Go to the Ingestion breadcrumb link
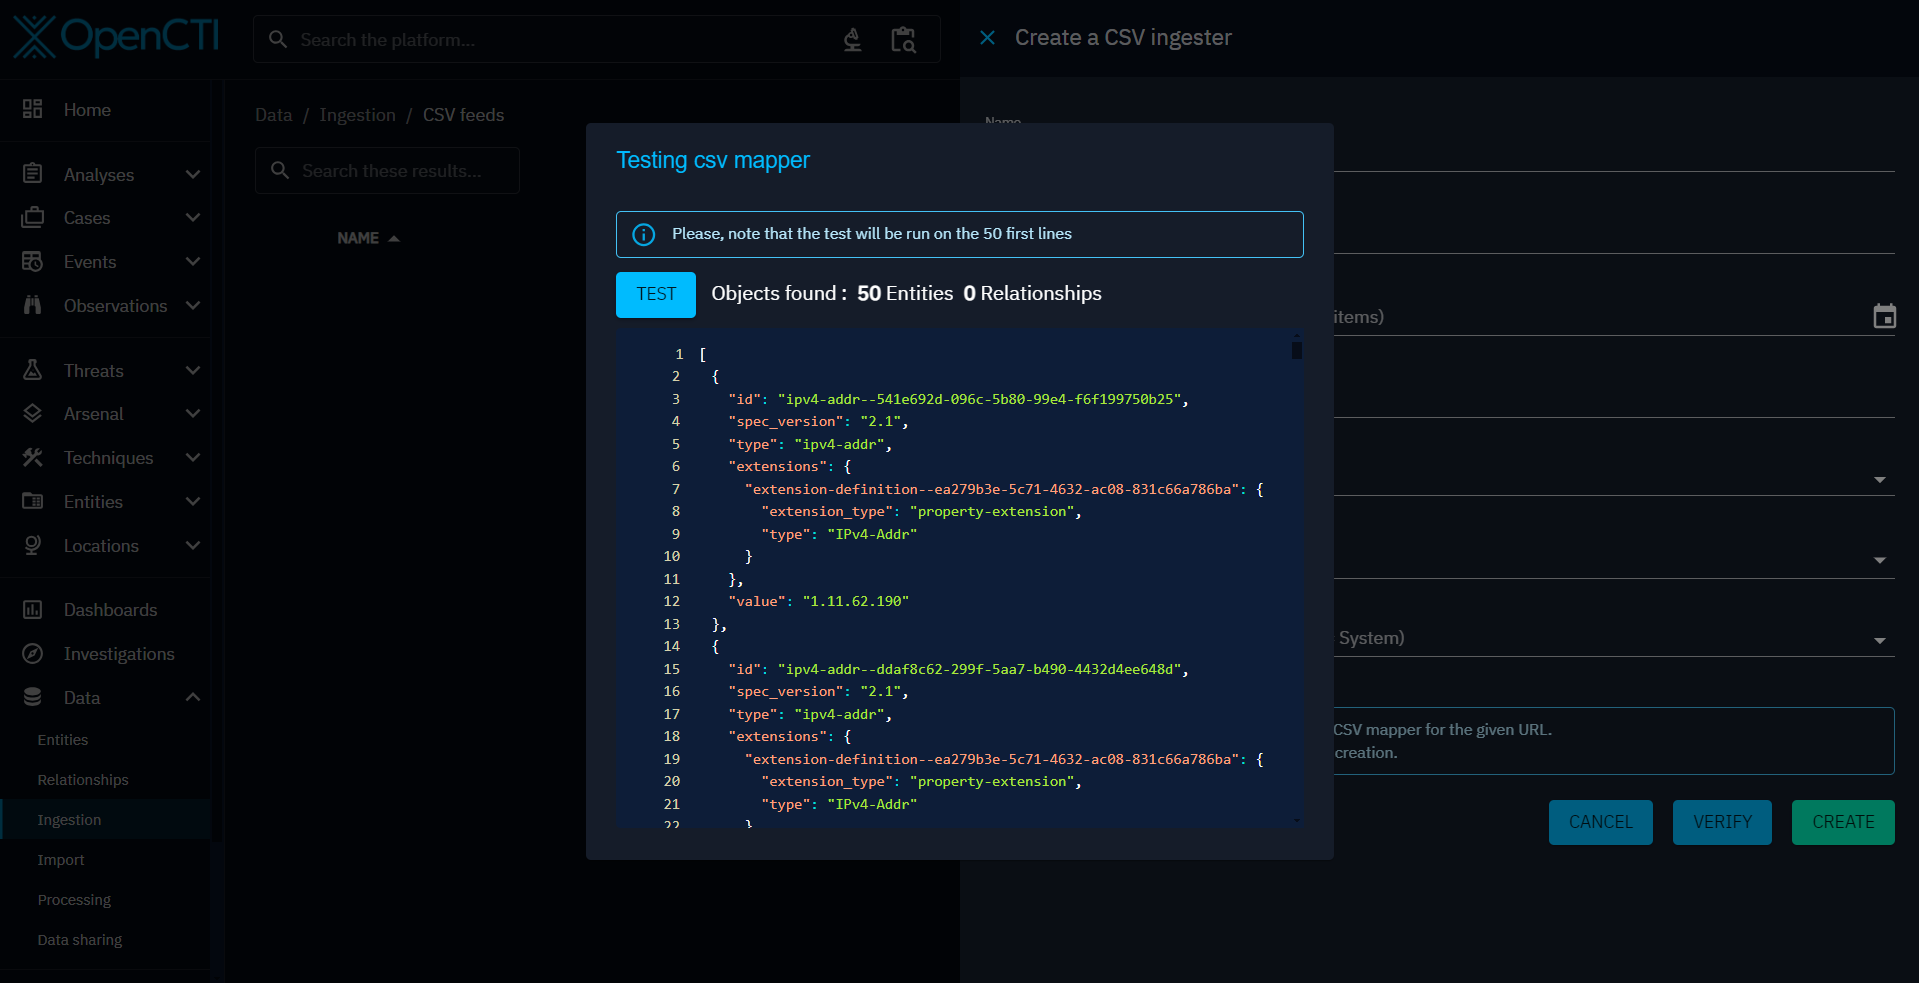This screenshot has height=983, width=1919. click(357, 115)
